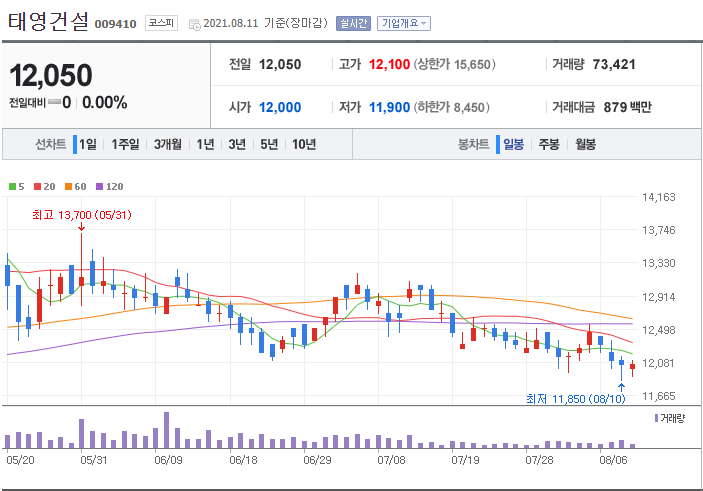703x491 pixels.
Task: Click the 코스피 market badge
Action: click(161, 23)
